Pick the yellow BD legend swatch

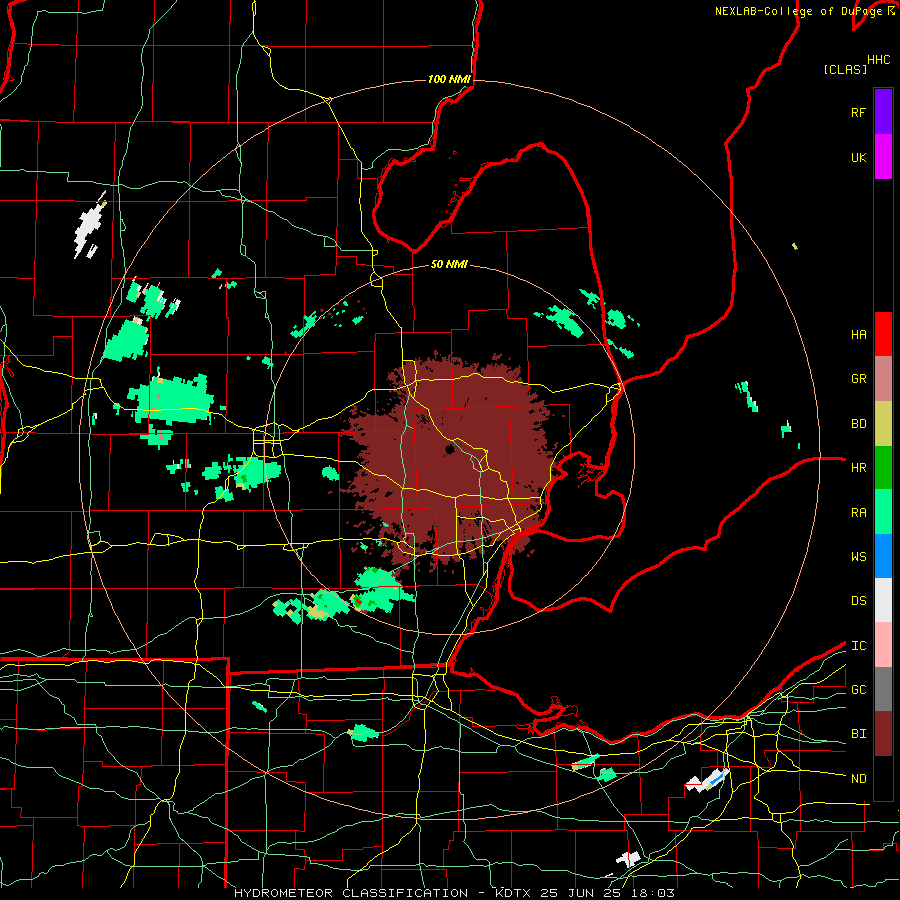[x=883, y=423]
